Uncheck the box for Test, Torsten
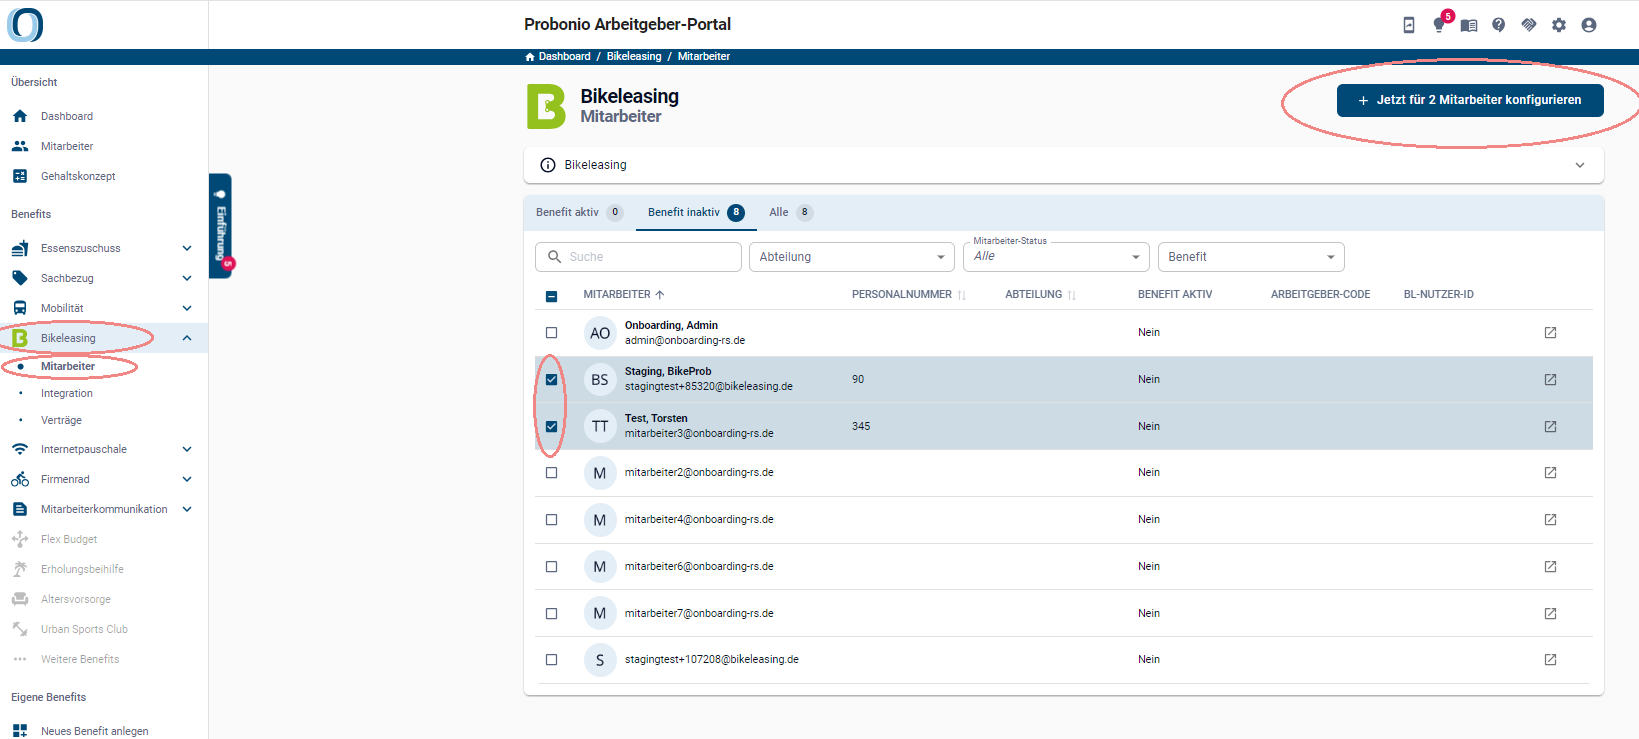Image resolution: width=1639 pixels, height=739 pixels. click(x=551, y=426)
